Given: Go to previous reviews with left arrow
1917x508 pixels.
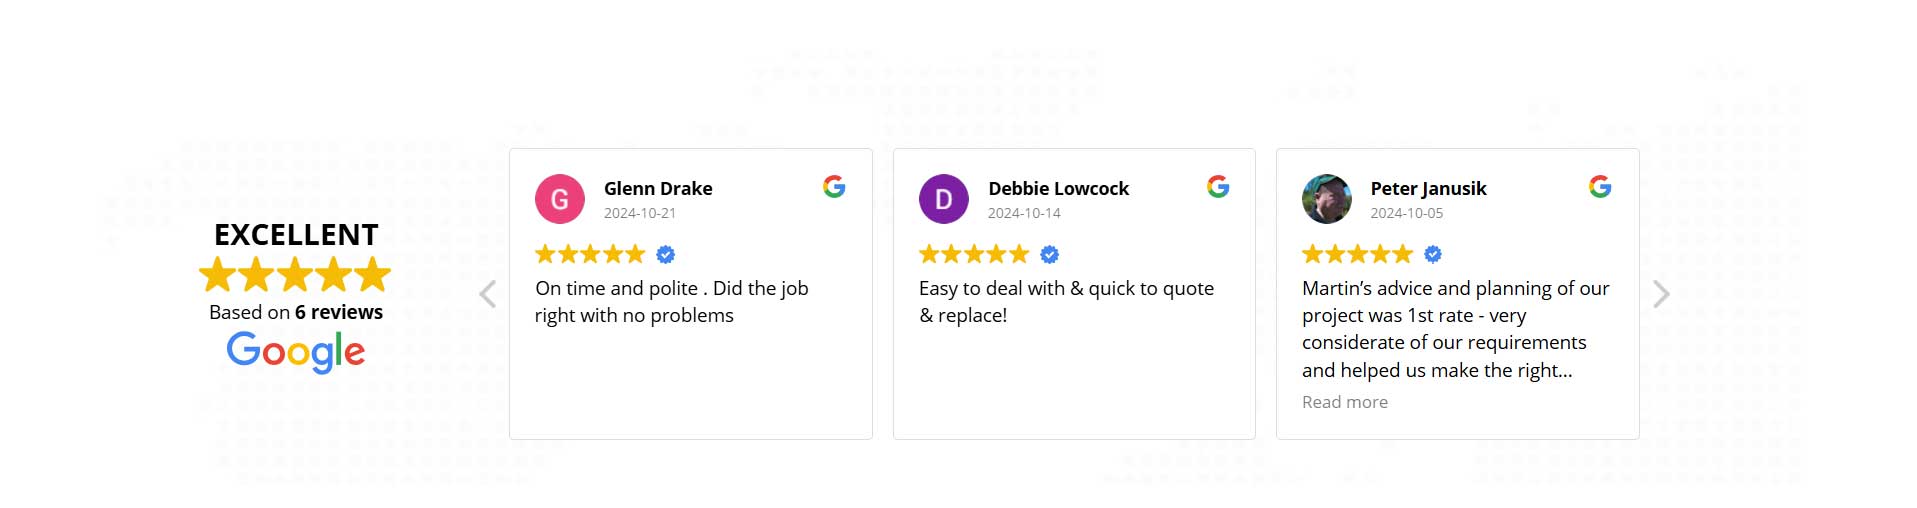Looking at the screenshot, I should click(x=488, y=294).
